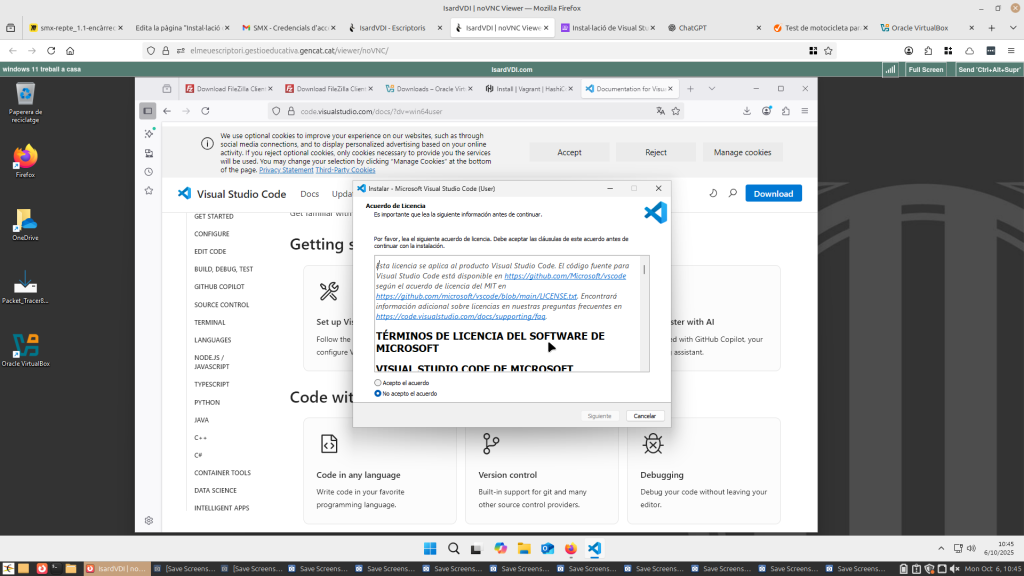This screenshot has height=576, width=1024.
Task: Click the downloads arrow icon in inner Firefox
Action: click(747, 111)
